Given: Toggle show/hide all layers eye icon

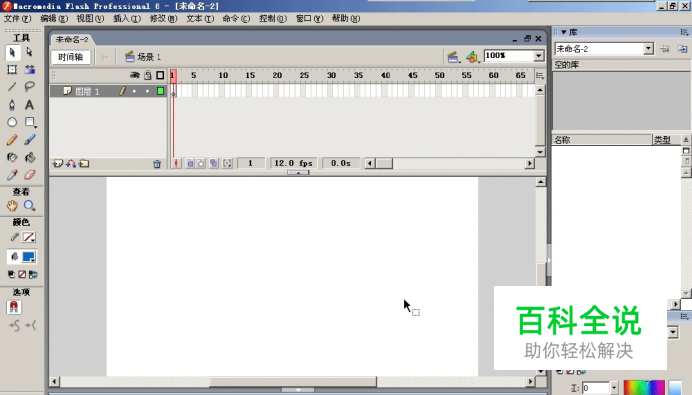Looking at the screenshot, I should 135,75.
